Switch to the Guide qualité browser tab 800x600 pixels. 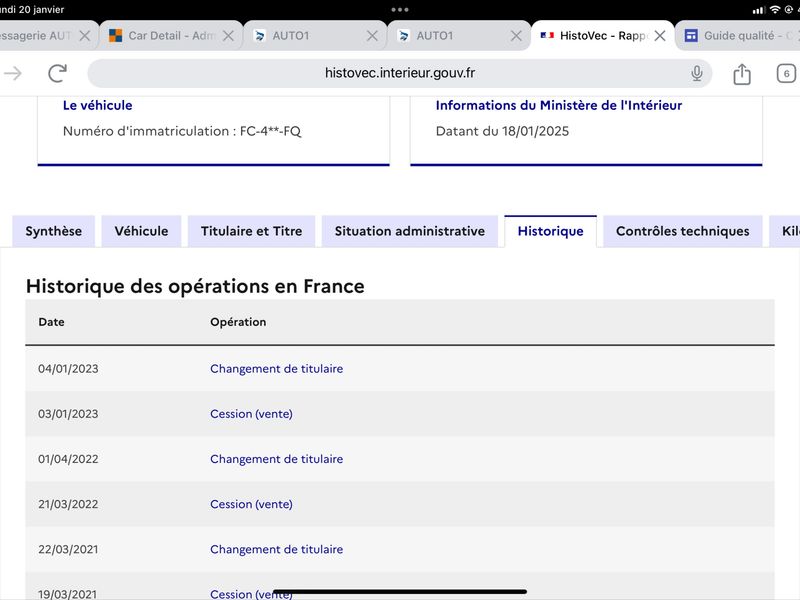(739, 36)
